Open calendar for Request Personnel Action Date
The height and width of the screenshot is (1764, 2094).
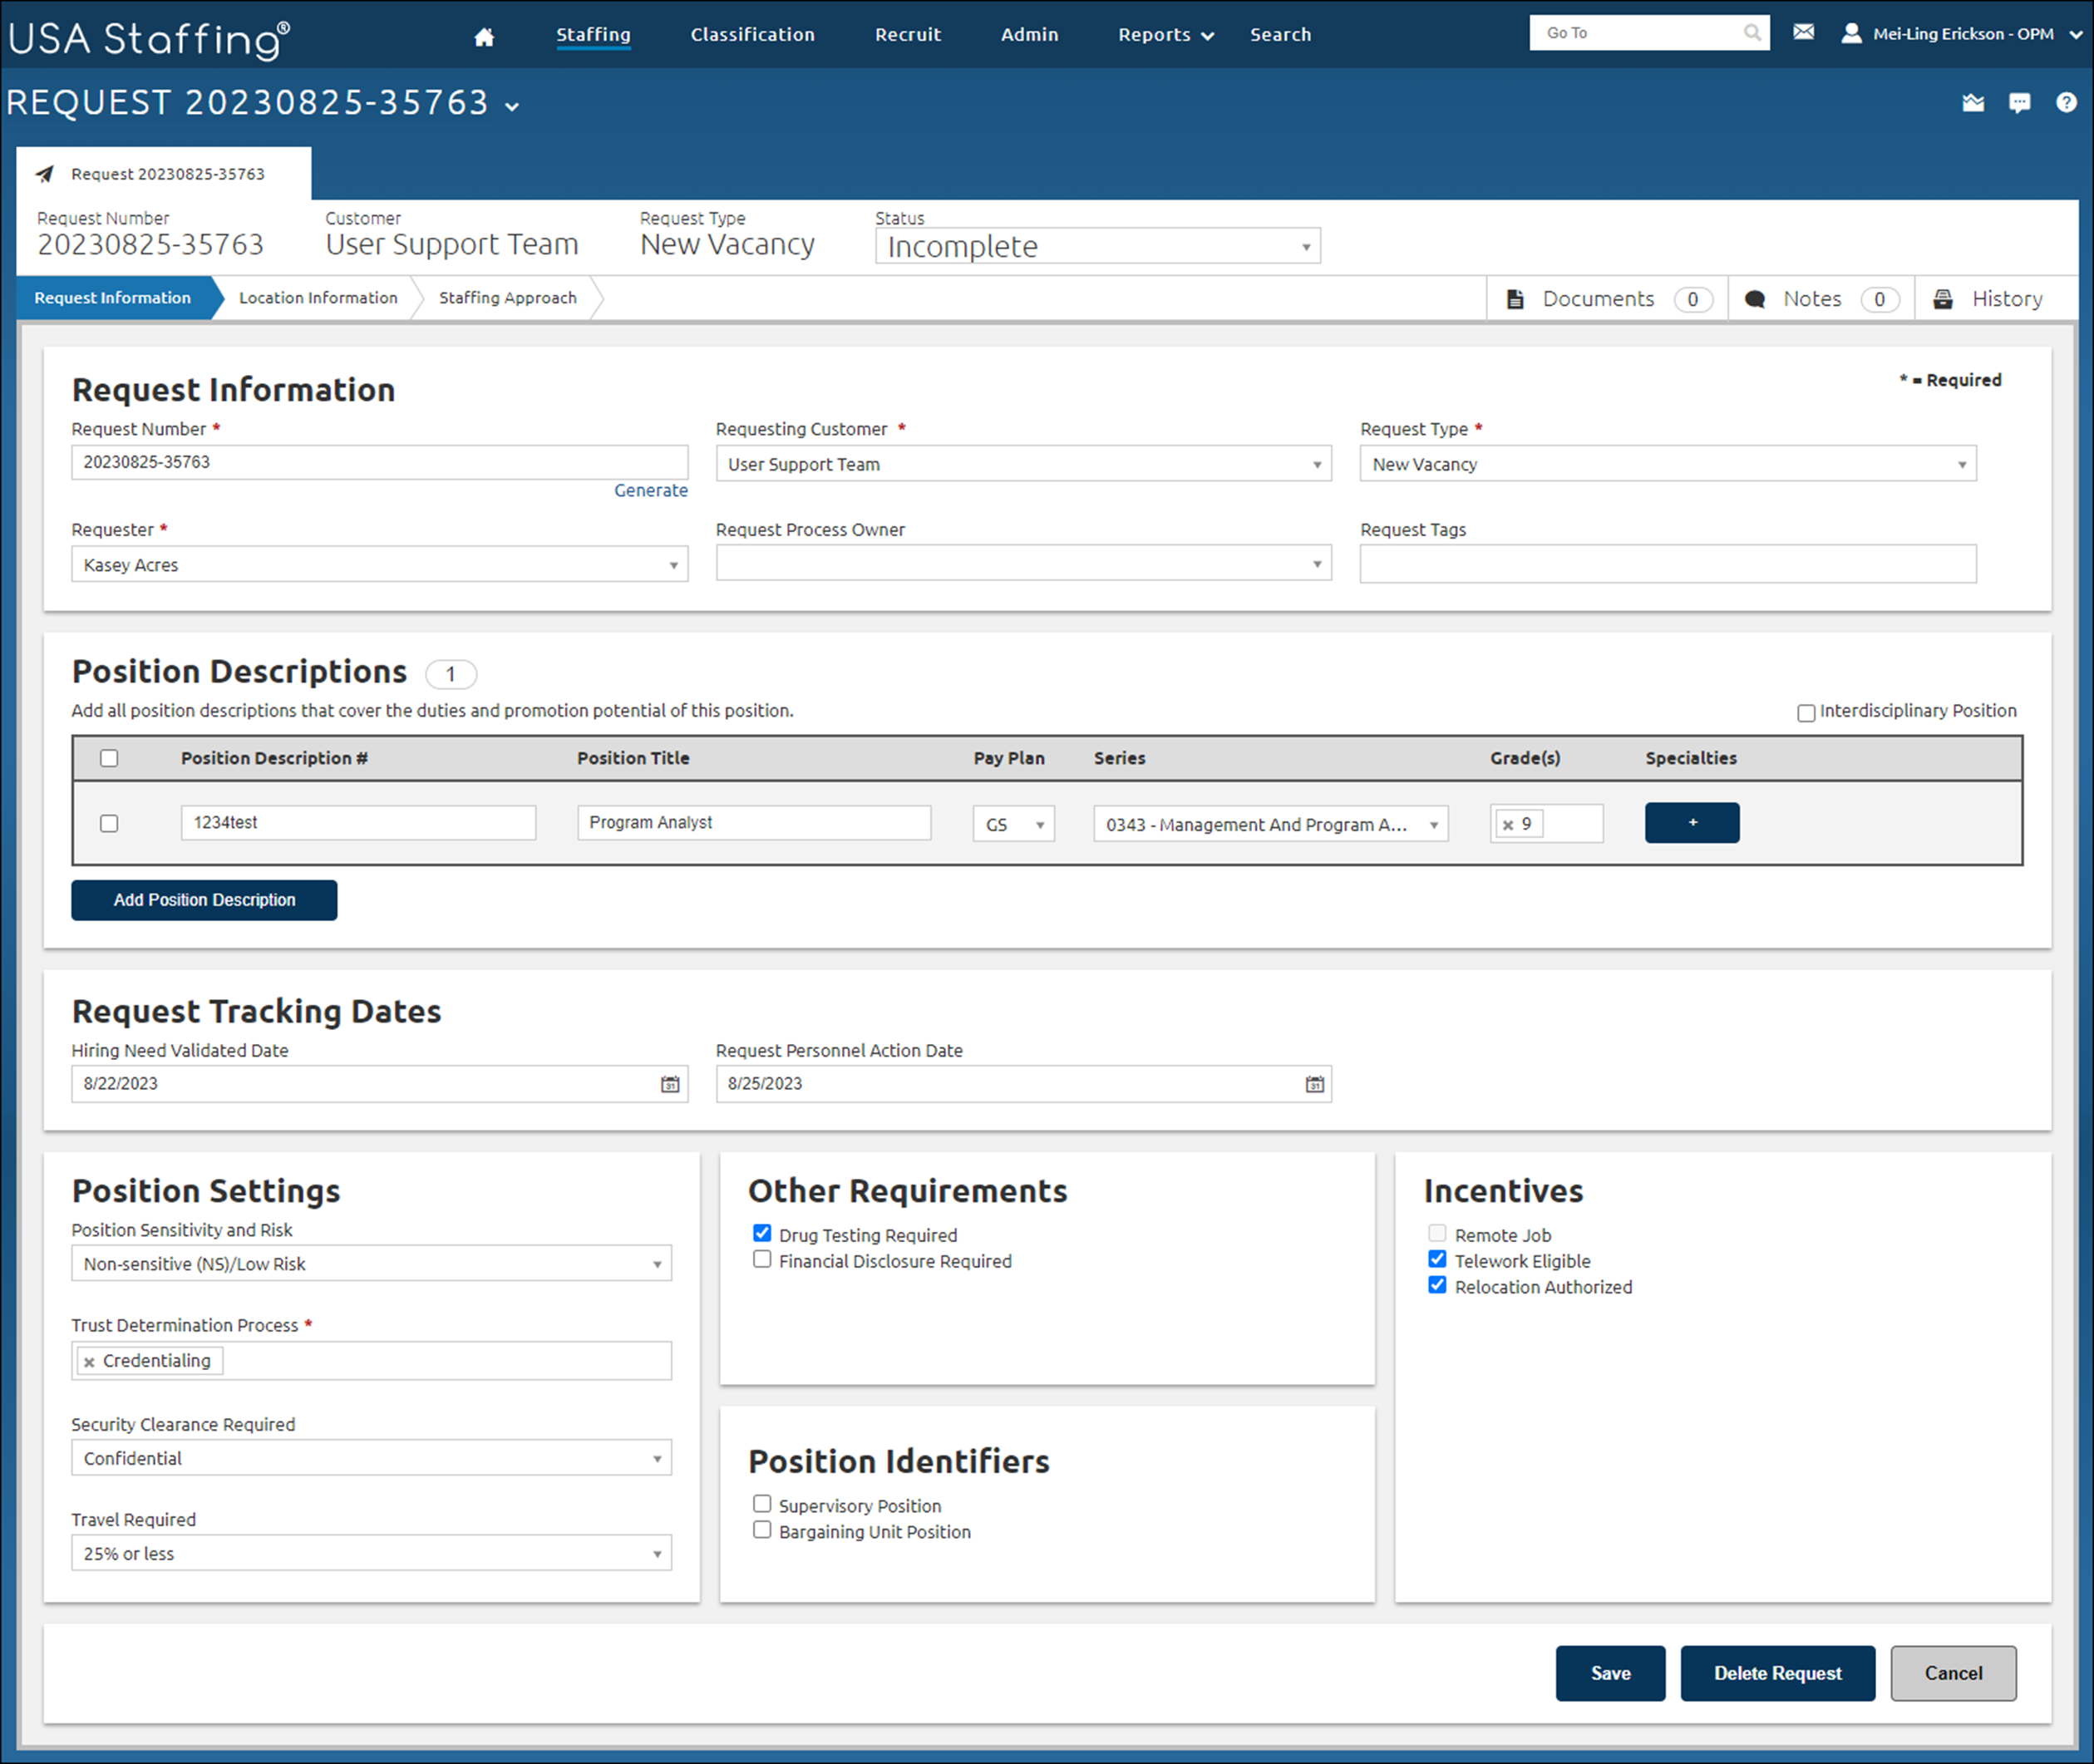pyautogui.click(x=1314, y=1084)
